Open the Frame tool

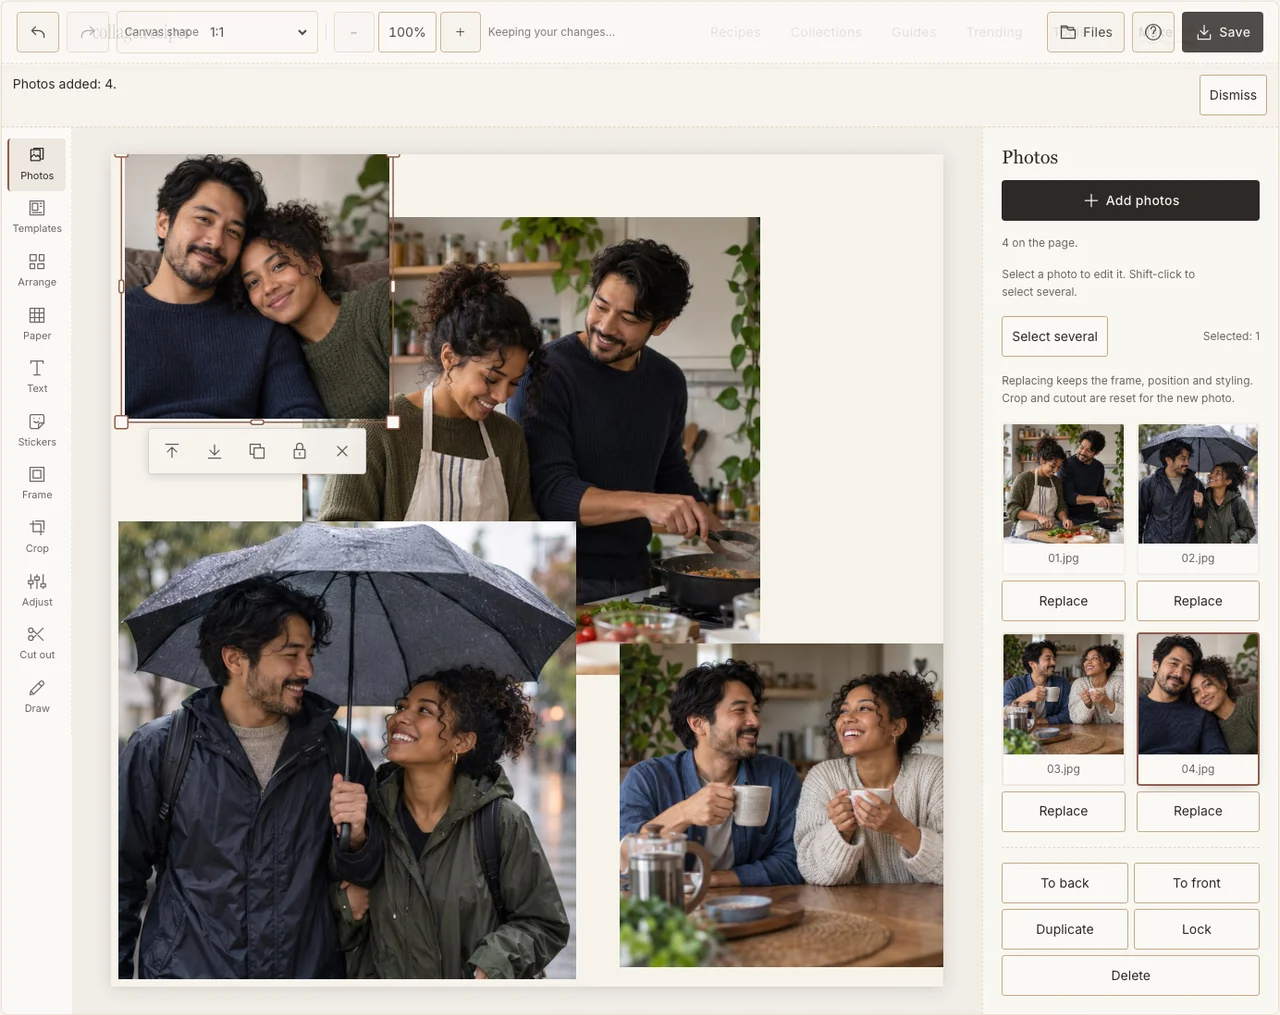pyautogui.click(x=37, y=483)
